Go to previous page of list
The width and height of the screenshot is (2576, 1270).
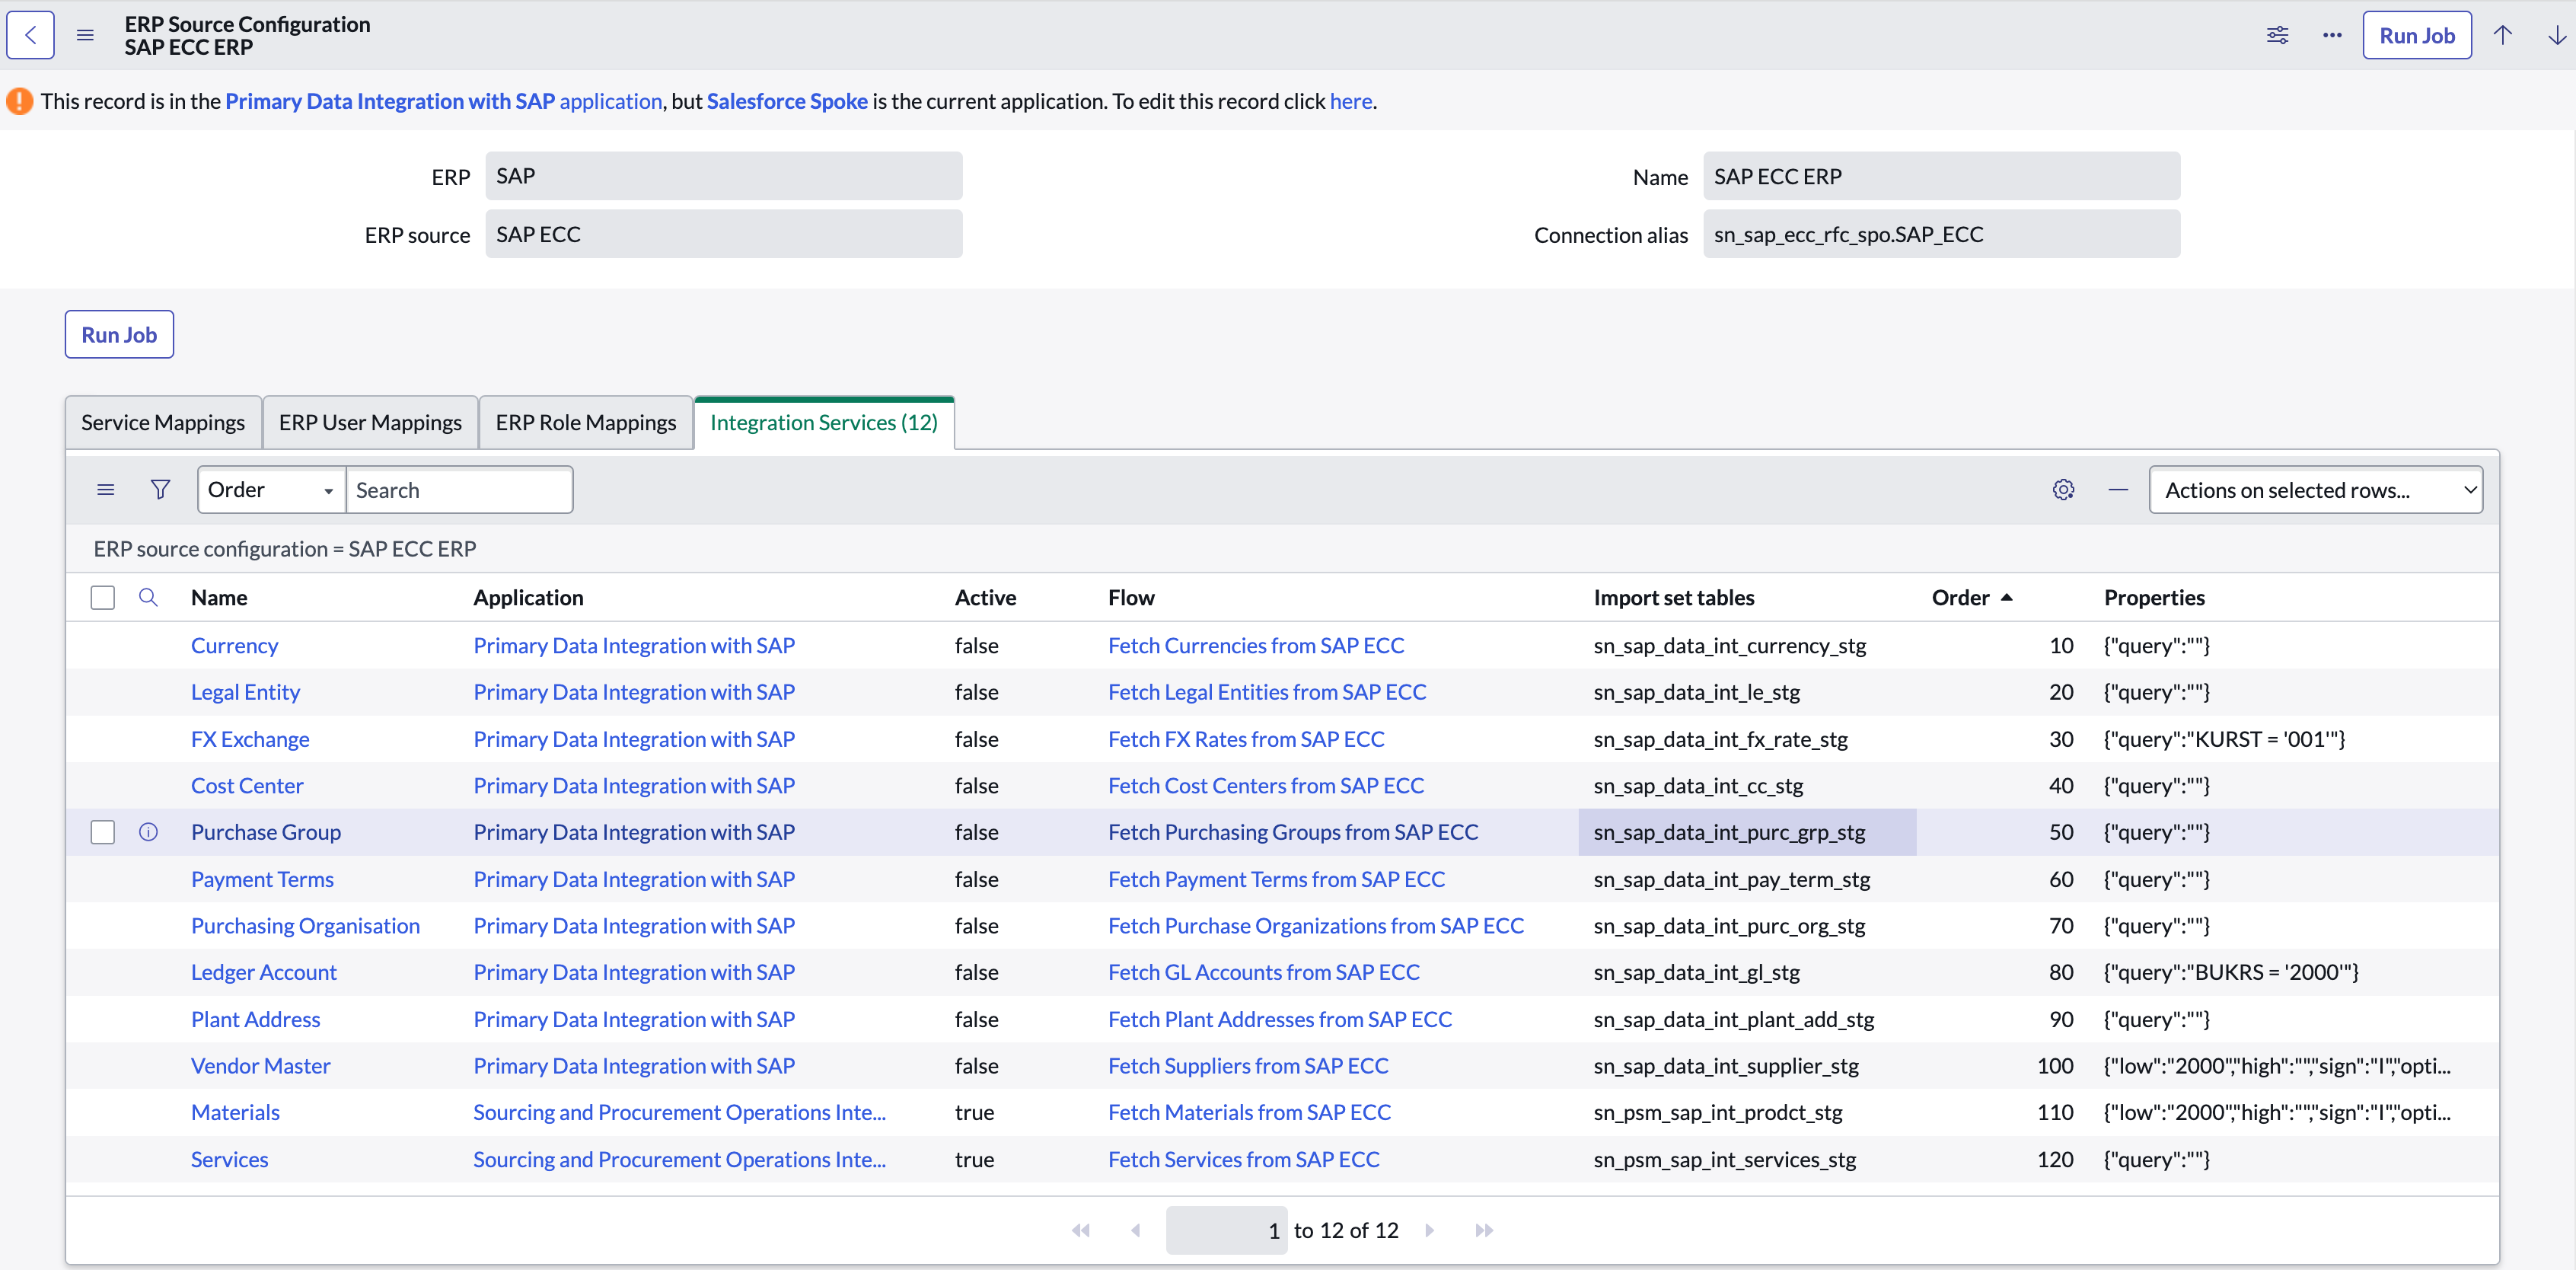(x=1135, y=1230)
